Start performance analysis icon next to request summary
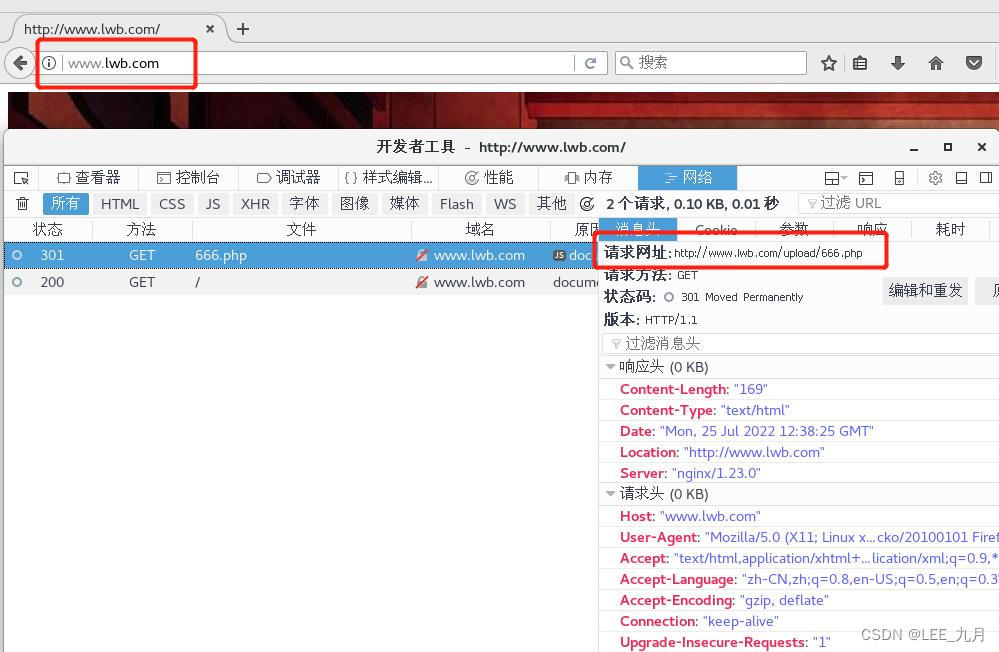The width and height of the screenshot is (999, 652). (587, 203)
